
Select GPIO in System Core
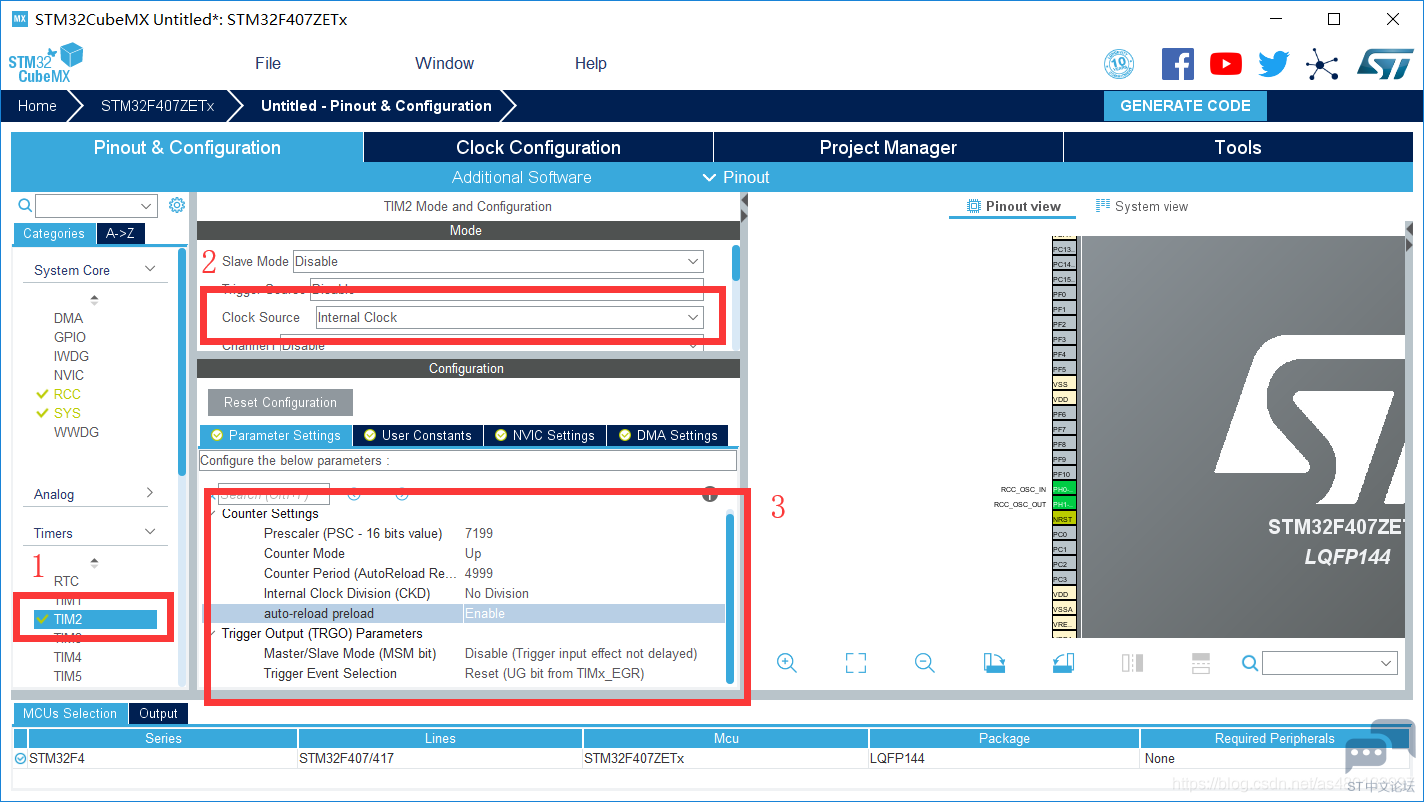tap(70, 337)
